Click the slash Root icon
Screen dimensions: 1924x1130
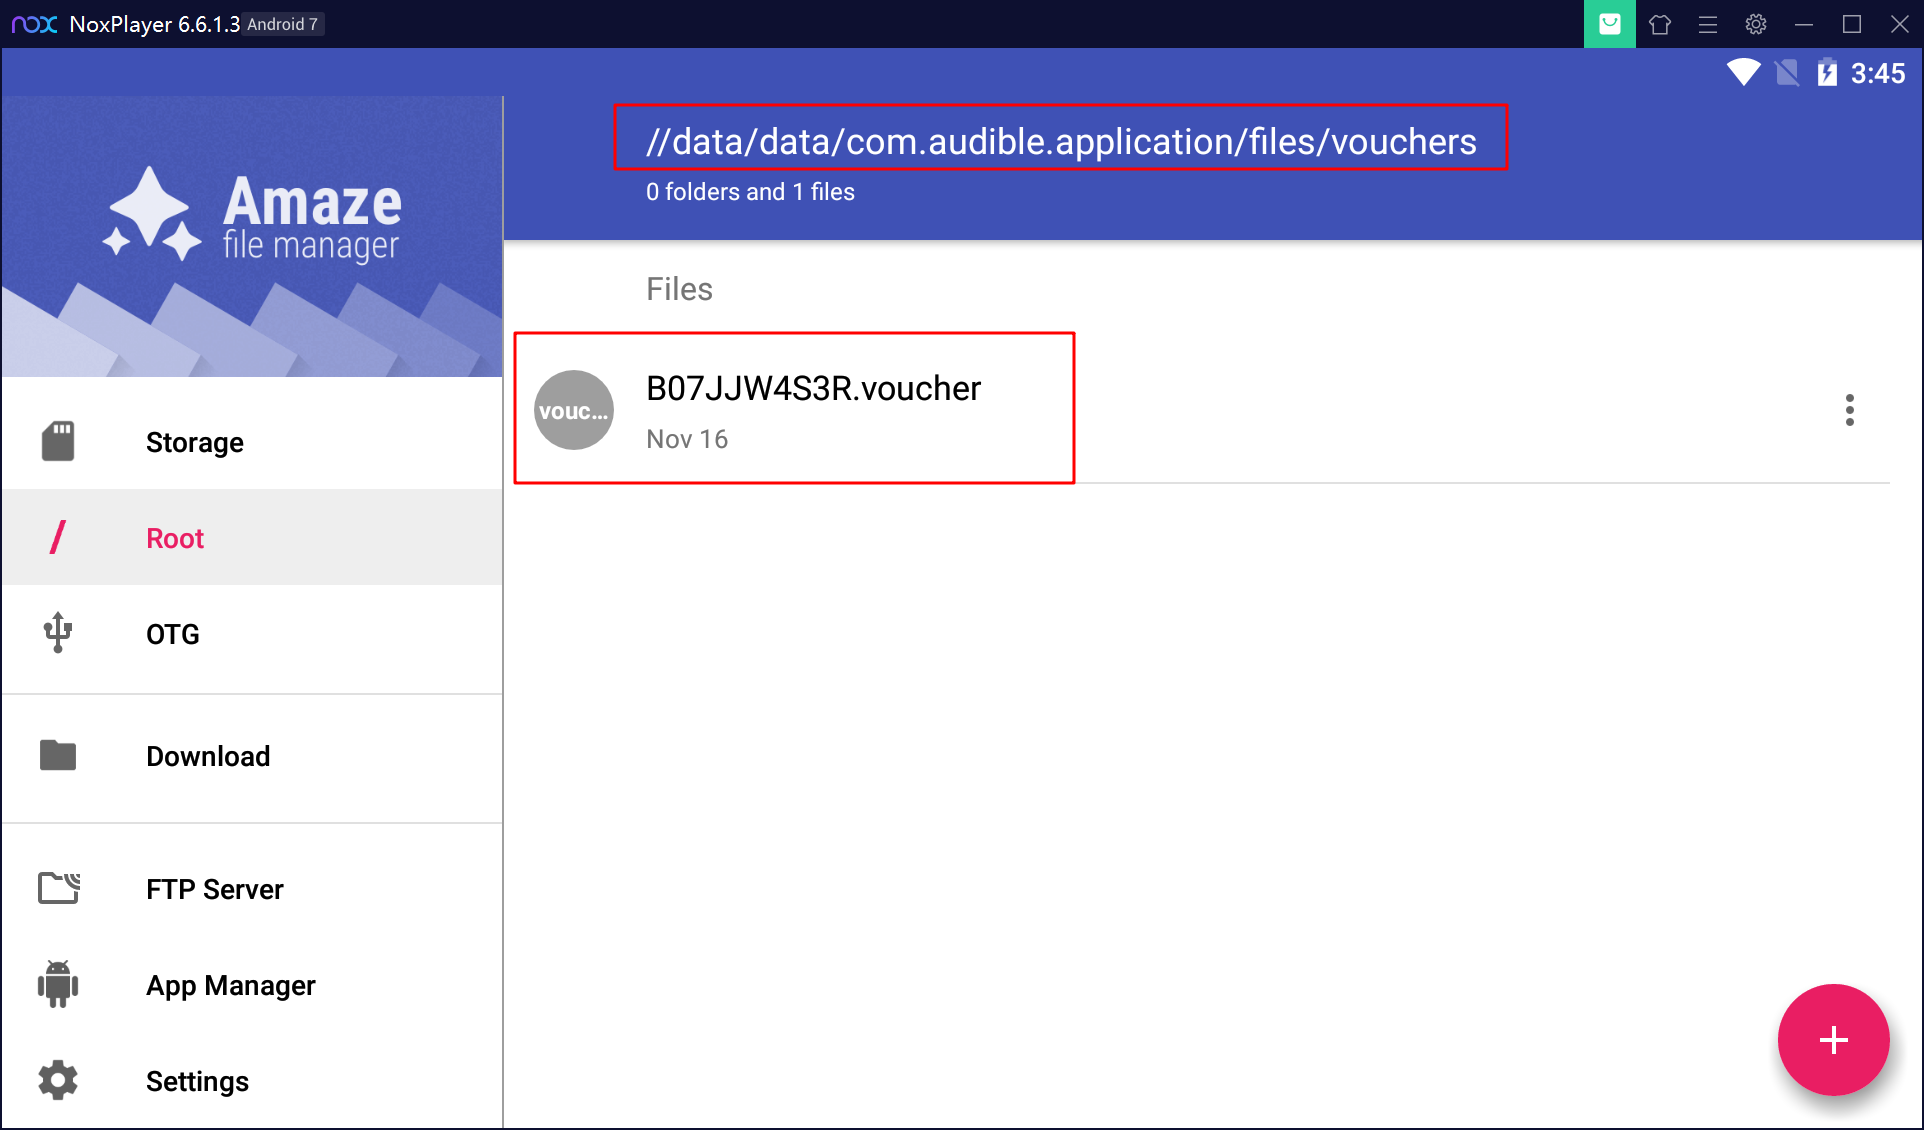coord(58,537)
